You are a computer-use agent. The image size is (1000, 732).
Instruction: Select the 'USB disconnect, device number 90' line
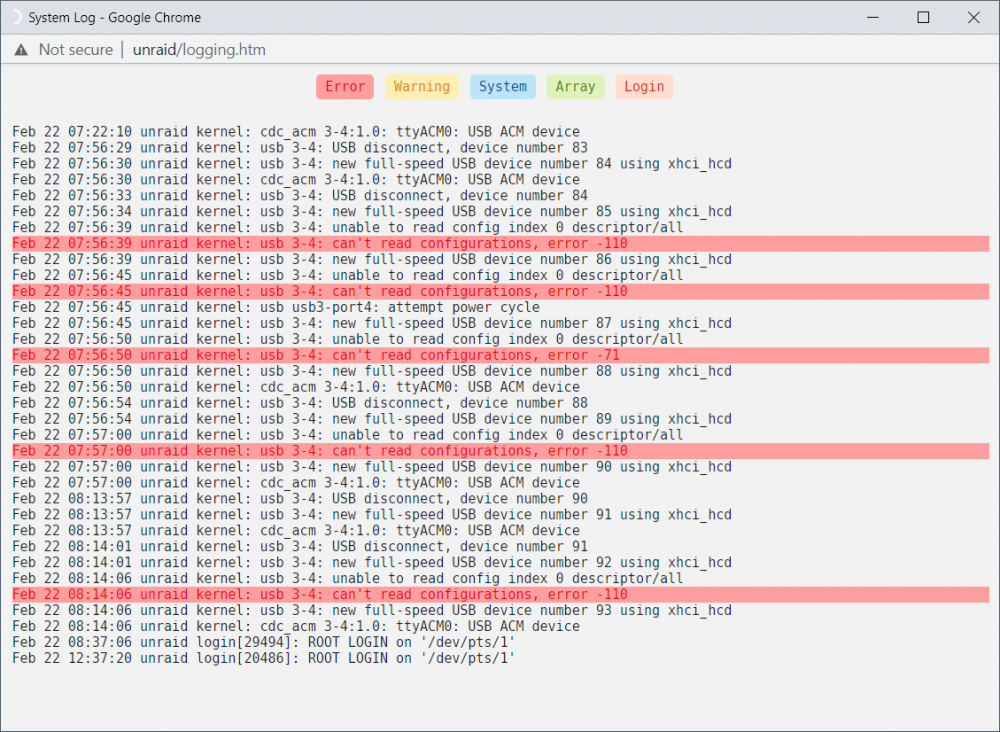click(x=300, y=499)
